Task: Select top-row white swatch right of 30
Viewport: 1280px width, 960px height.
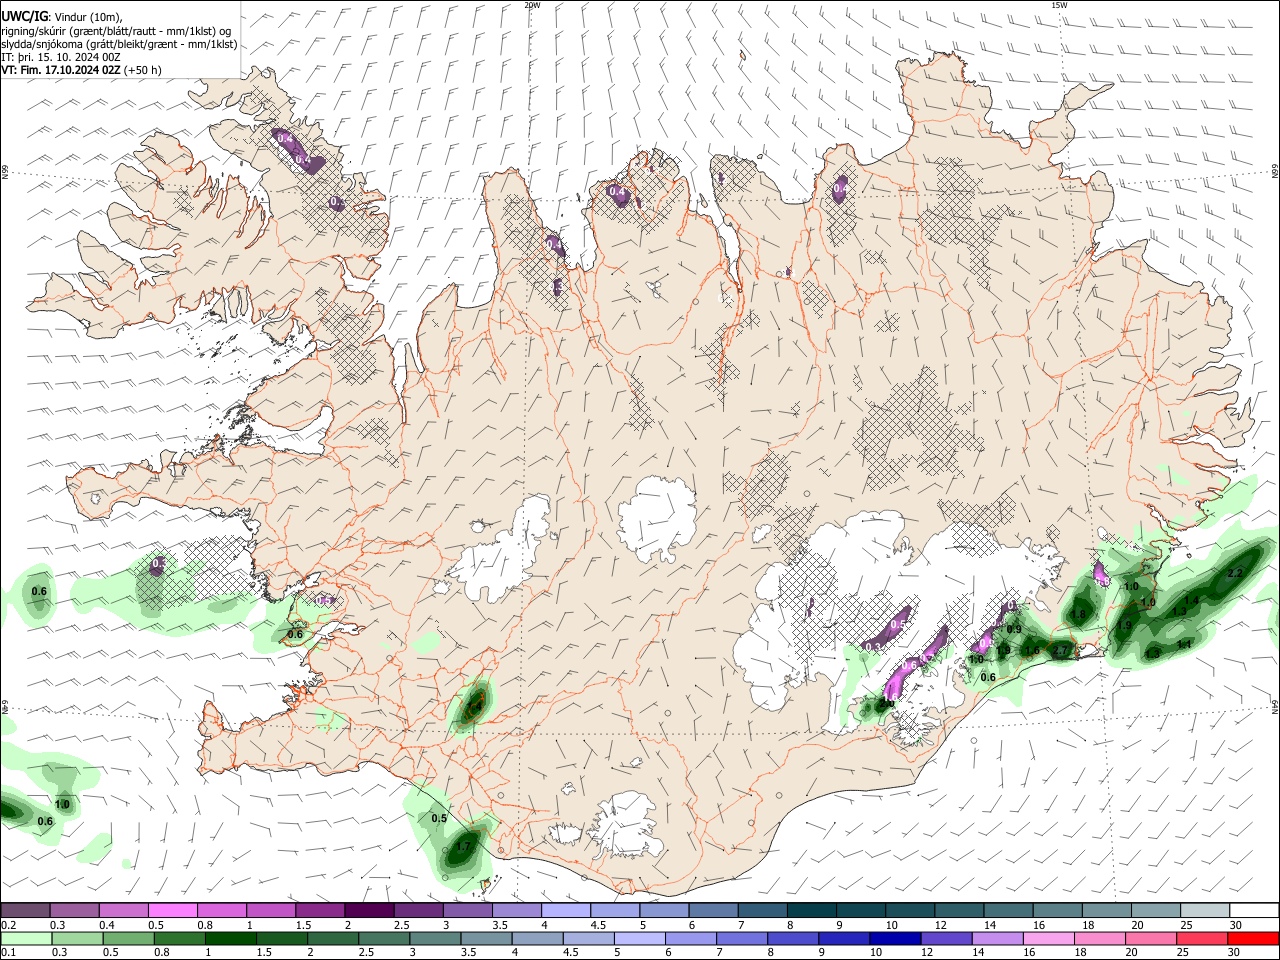Action: pos(1255,910)
